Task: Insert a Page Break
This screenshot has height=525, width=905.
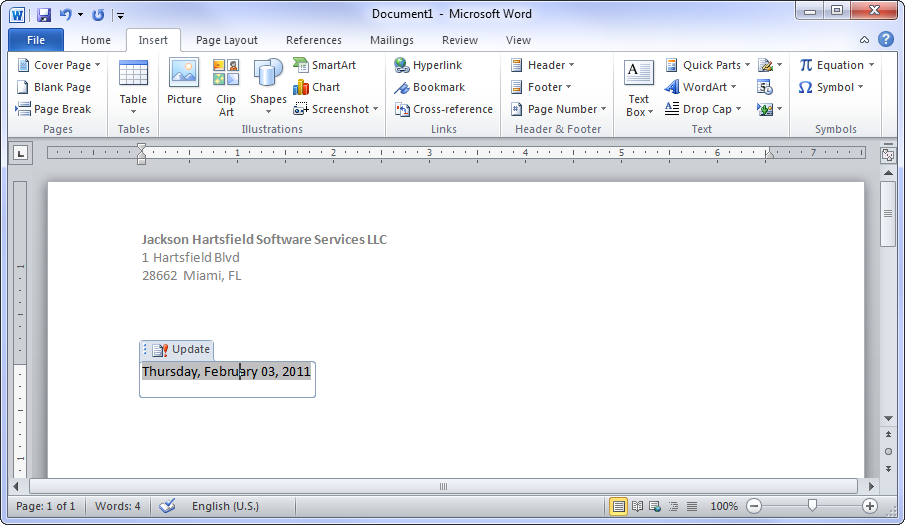Action: pos(53,109)
